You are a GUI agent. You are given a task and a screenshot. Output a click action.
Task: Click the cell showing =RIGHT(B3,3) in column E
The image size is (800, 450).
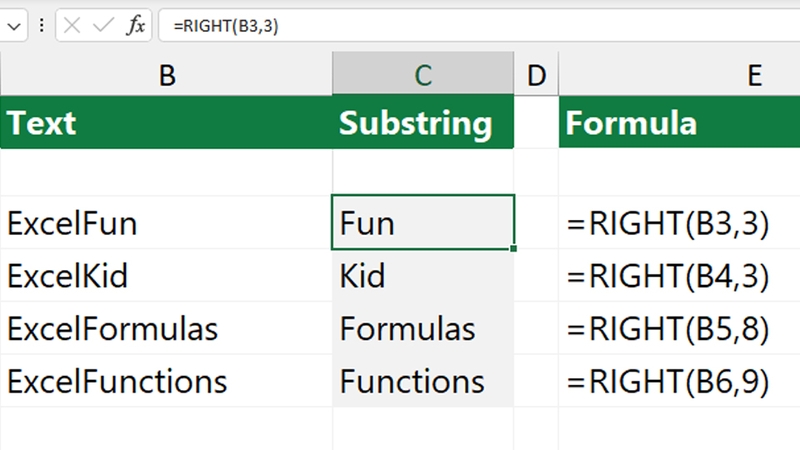point(680,223)
